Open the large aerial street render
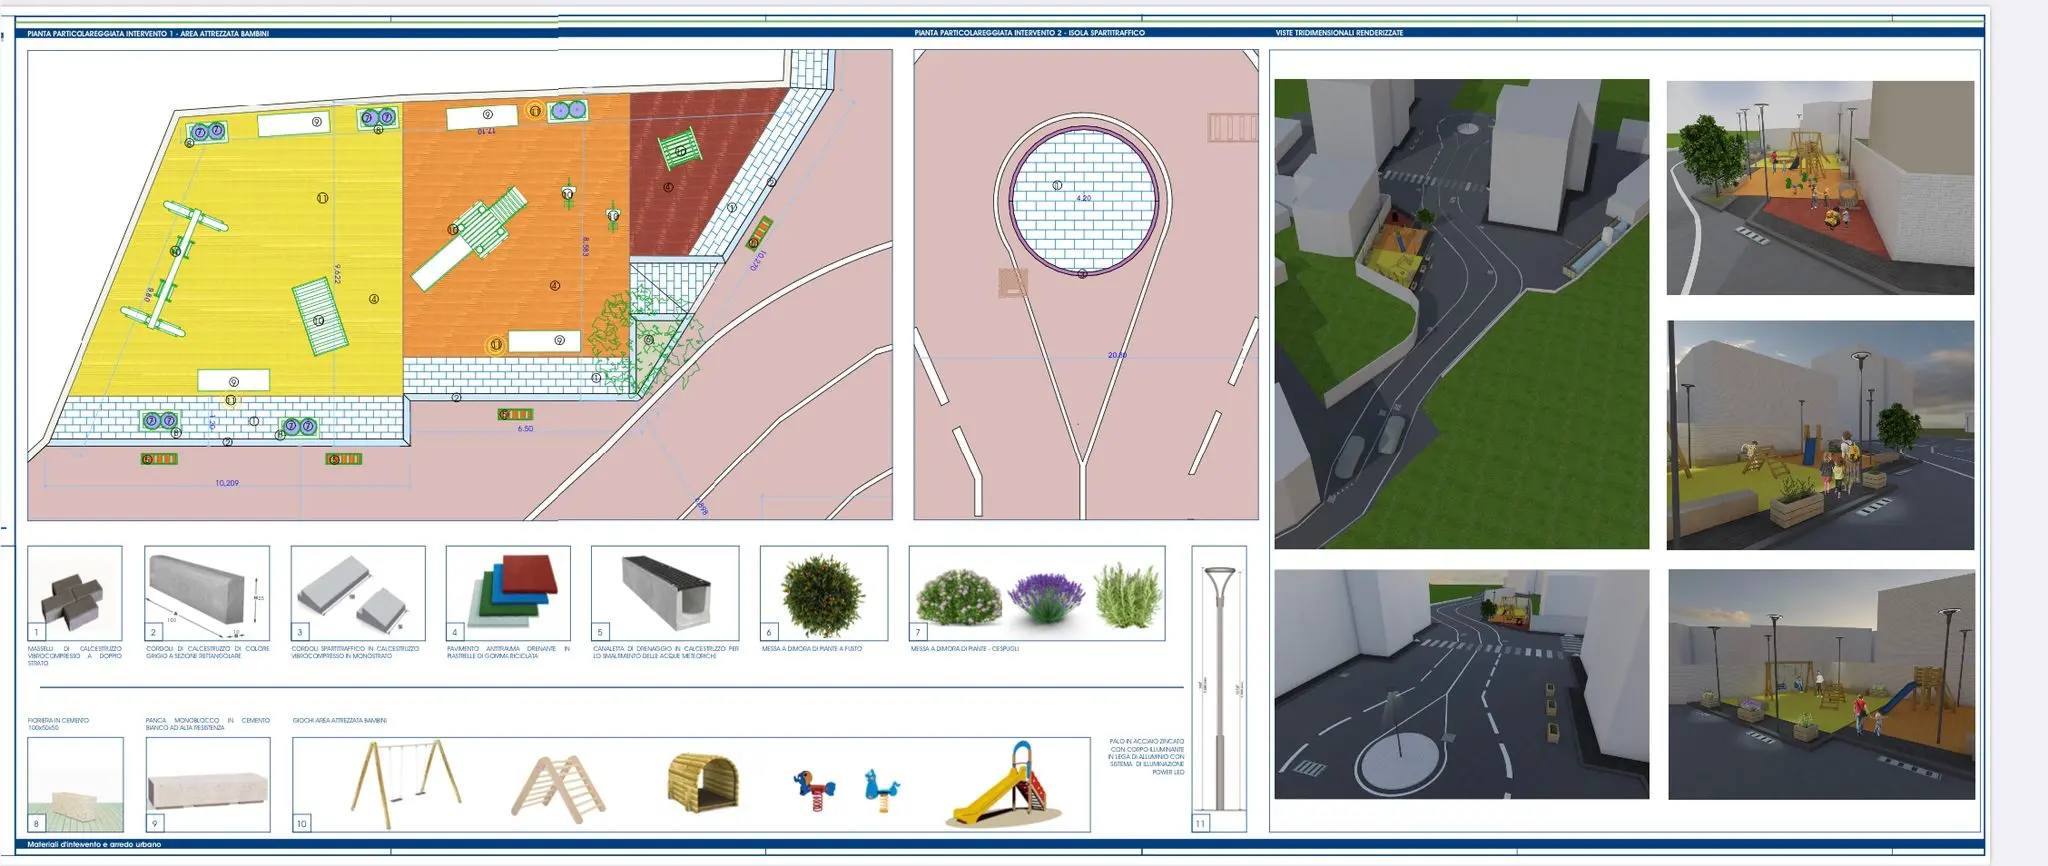 click(1461, 314)
